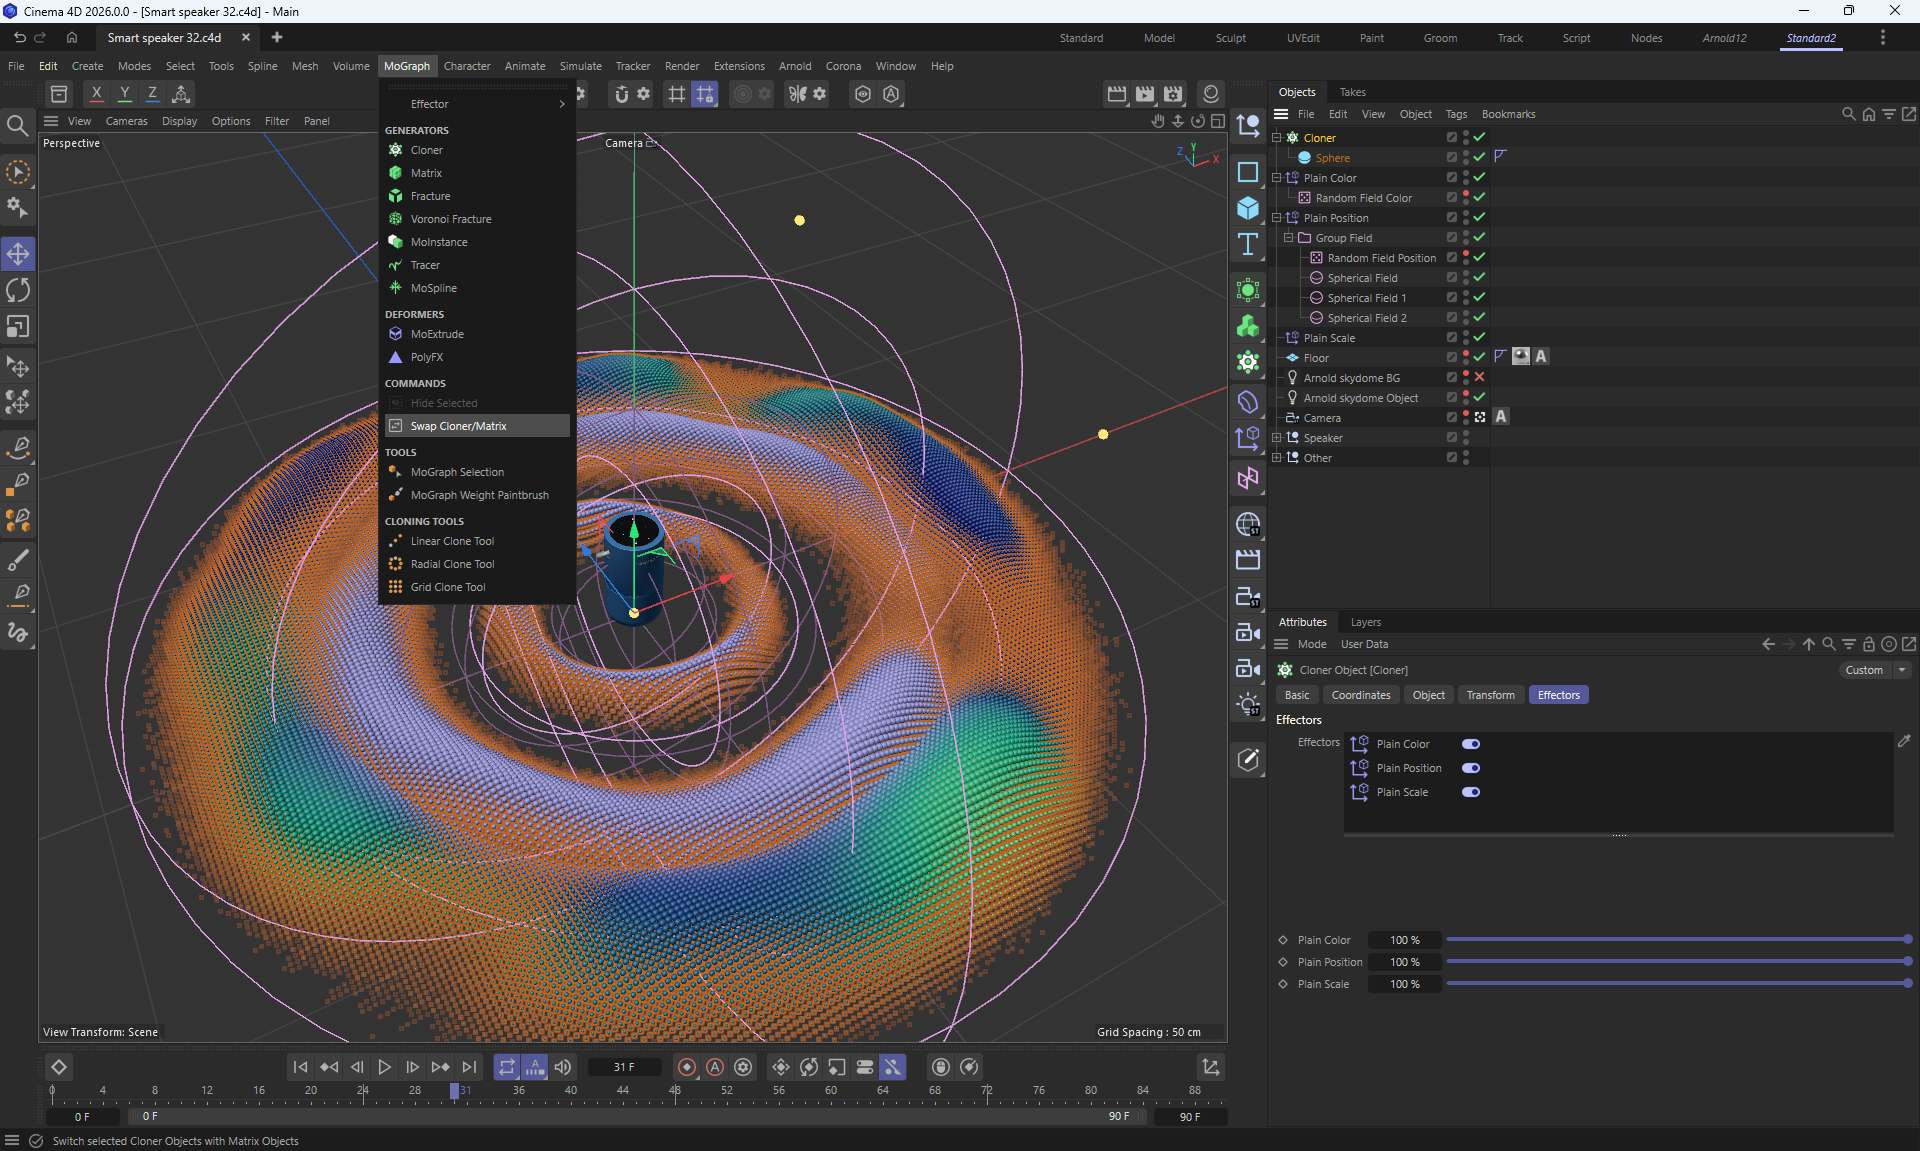Expand the Speaker object hierarchy
Image resolution: width=1920 pixels, height=1151 pixels.
tap(1276, 438)
